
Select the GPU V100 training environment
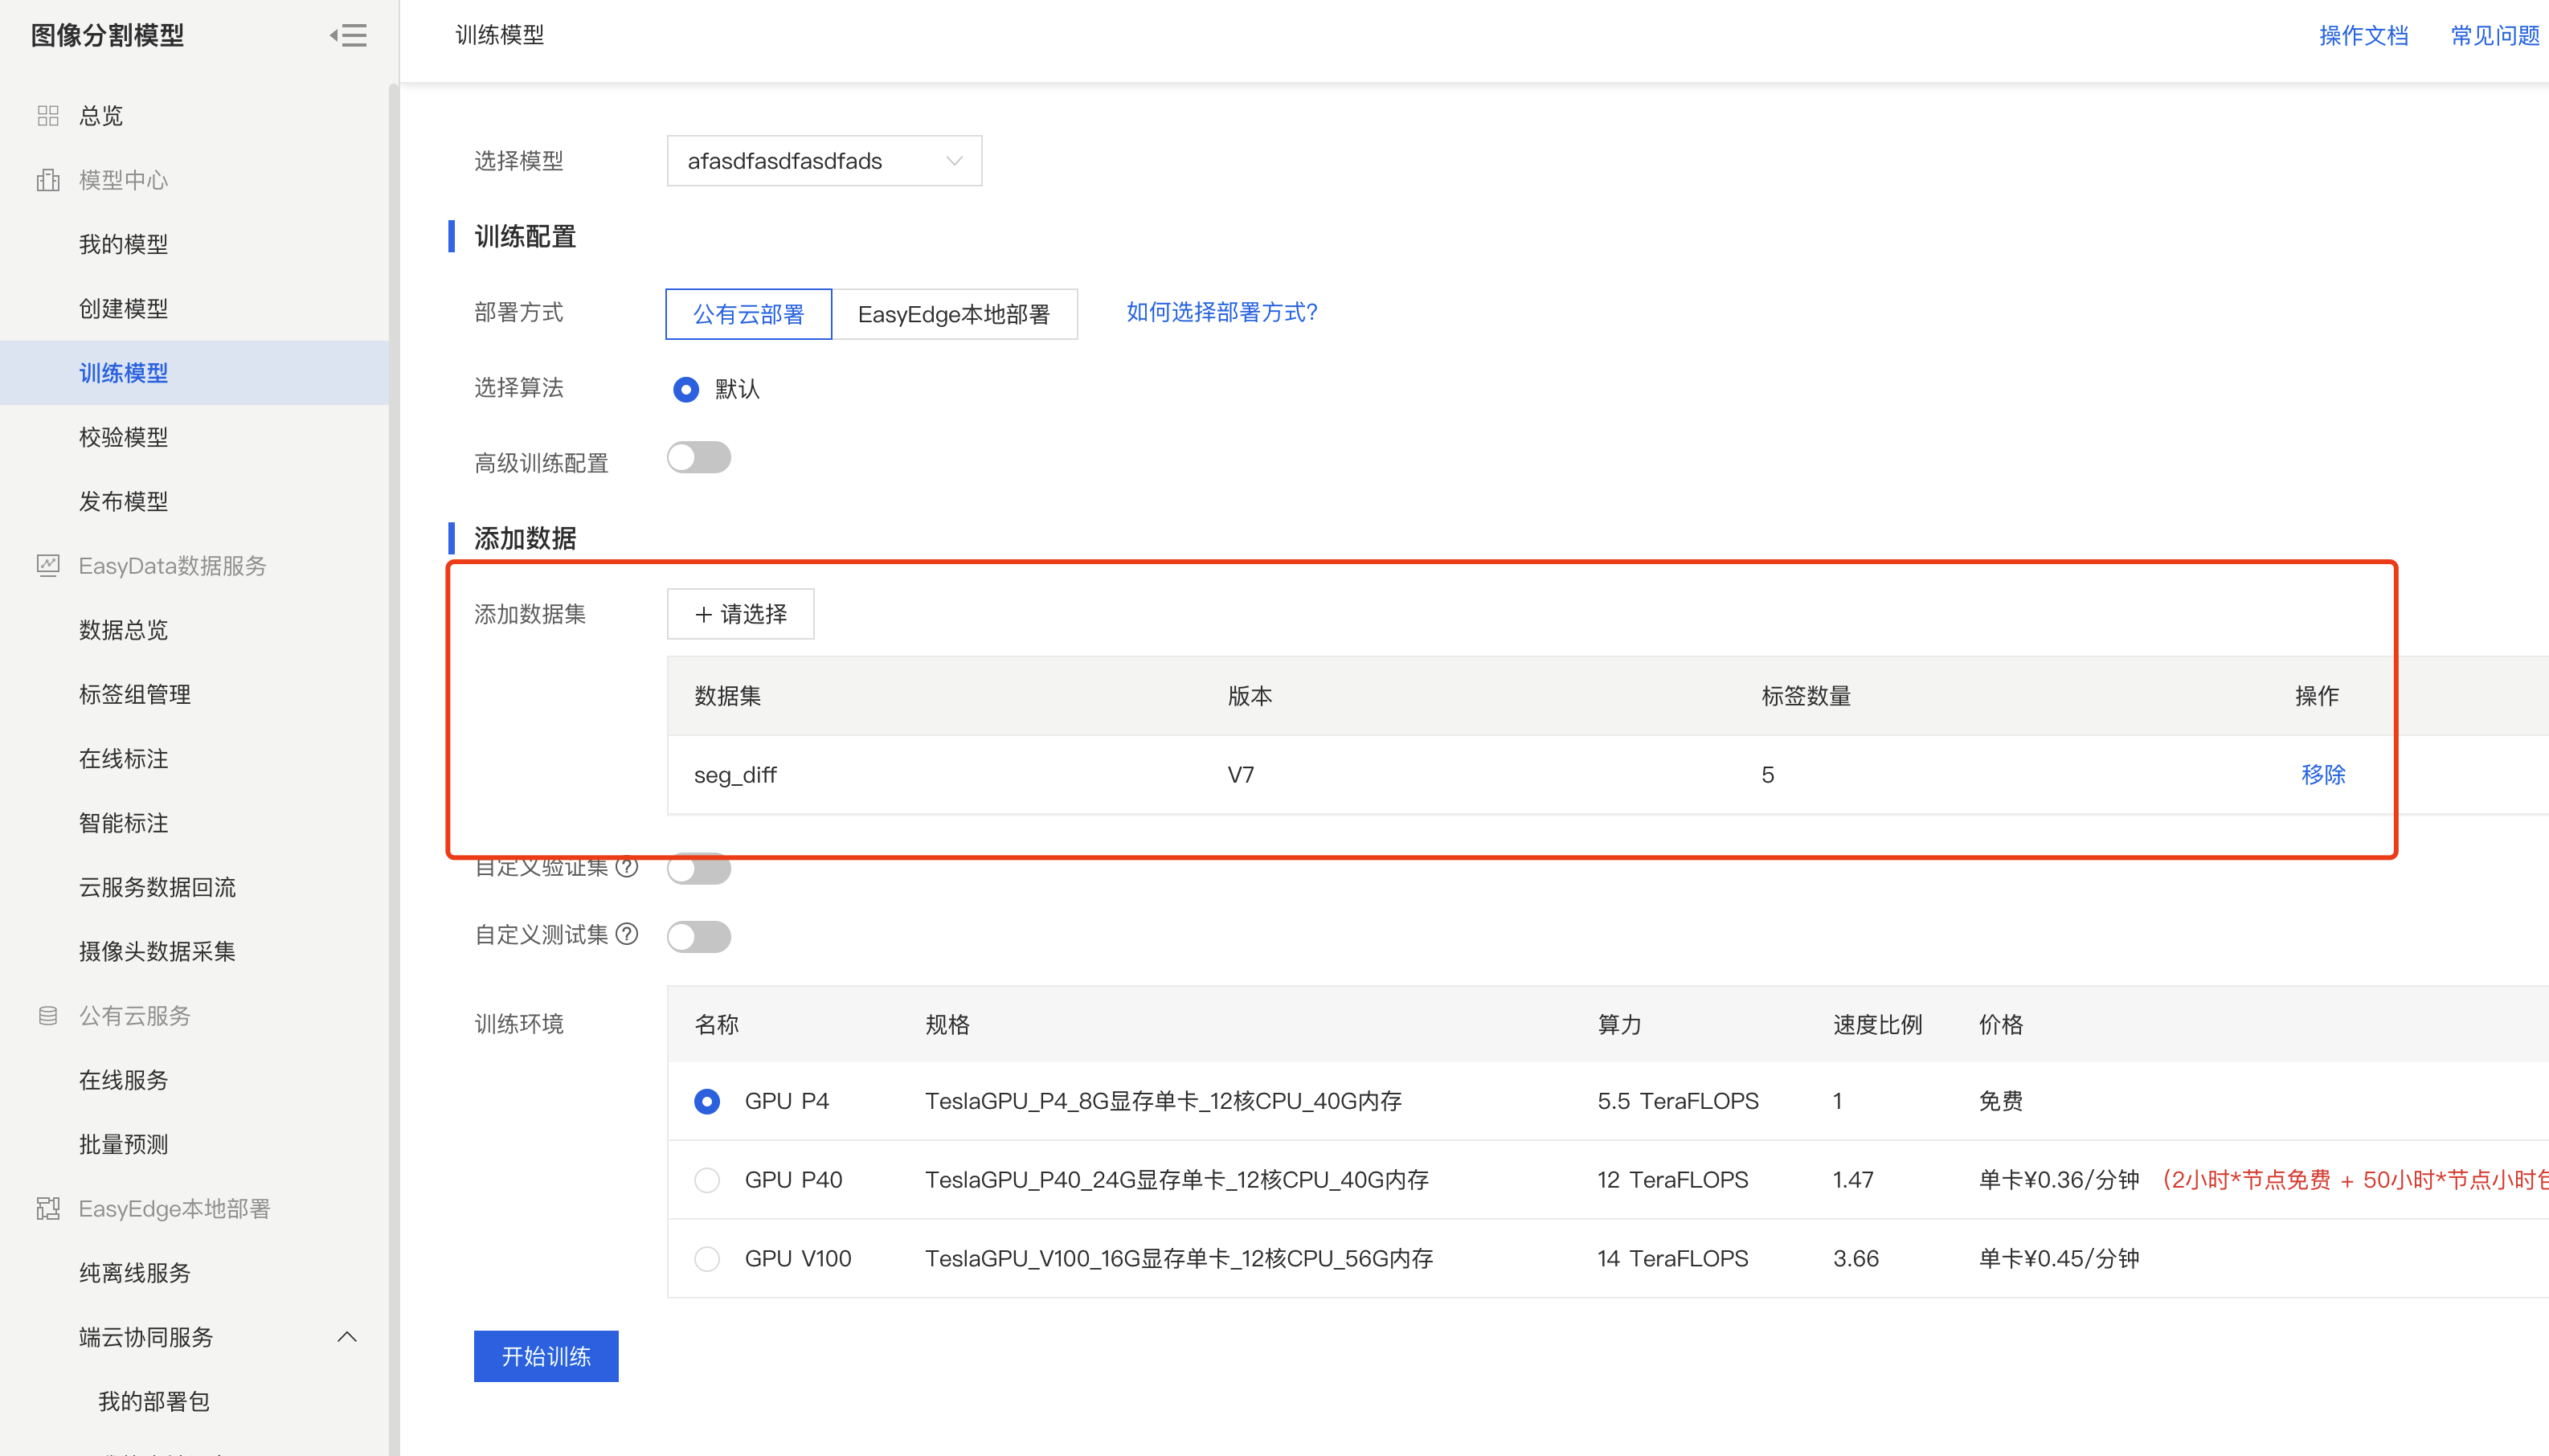[707, 1259]
